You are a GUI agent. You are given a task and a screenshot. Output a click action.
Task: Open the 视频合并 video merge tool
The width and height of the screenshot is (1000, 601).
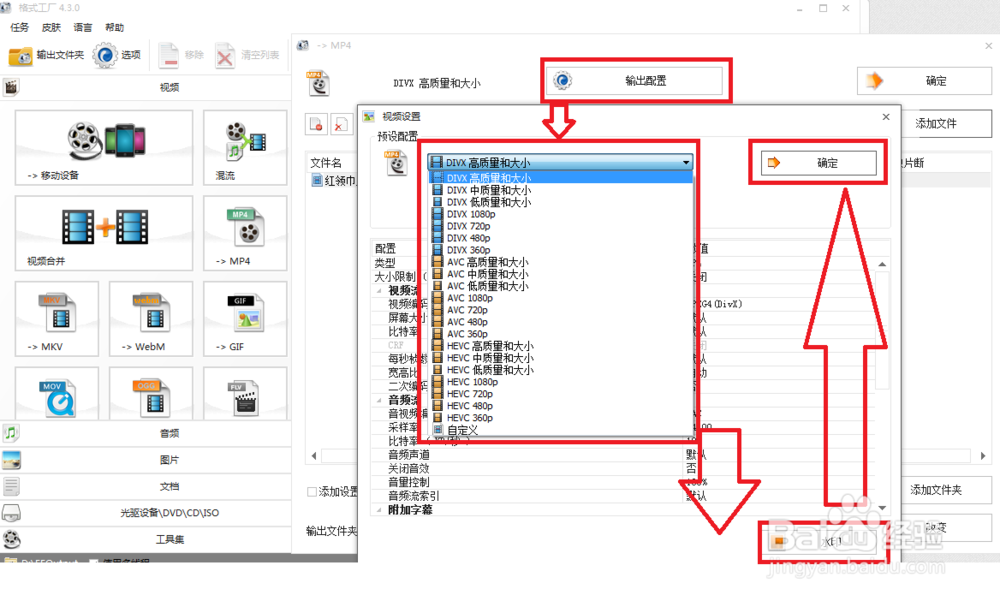104,232
